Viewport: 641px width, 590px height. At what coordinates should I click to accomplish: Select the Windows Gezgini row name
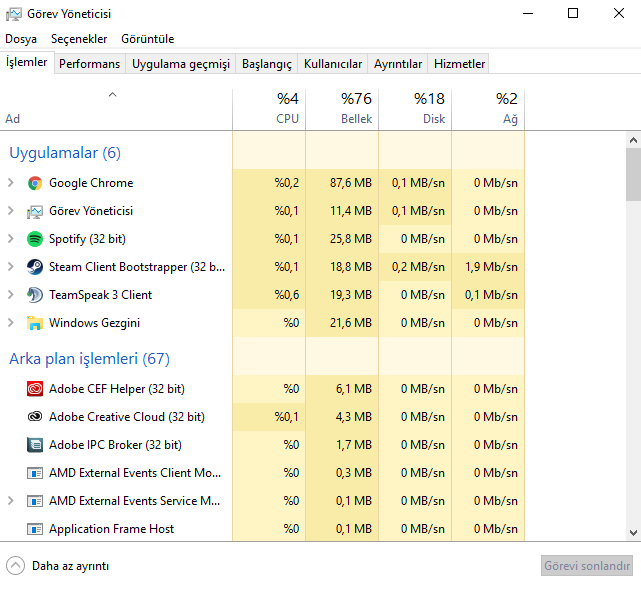pos(94,323)
